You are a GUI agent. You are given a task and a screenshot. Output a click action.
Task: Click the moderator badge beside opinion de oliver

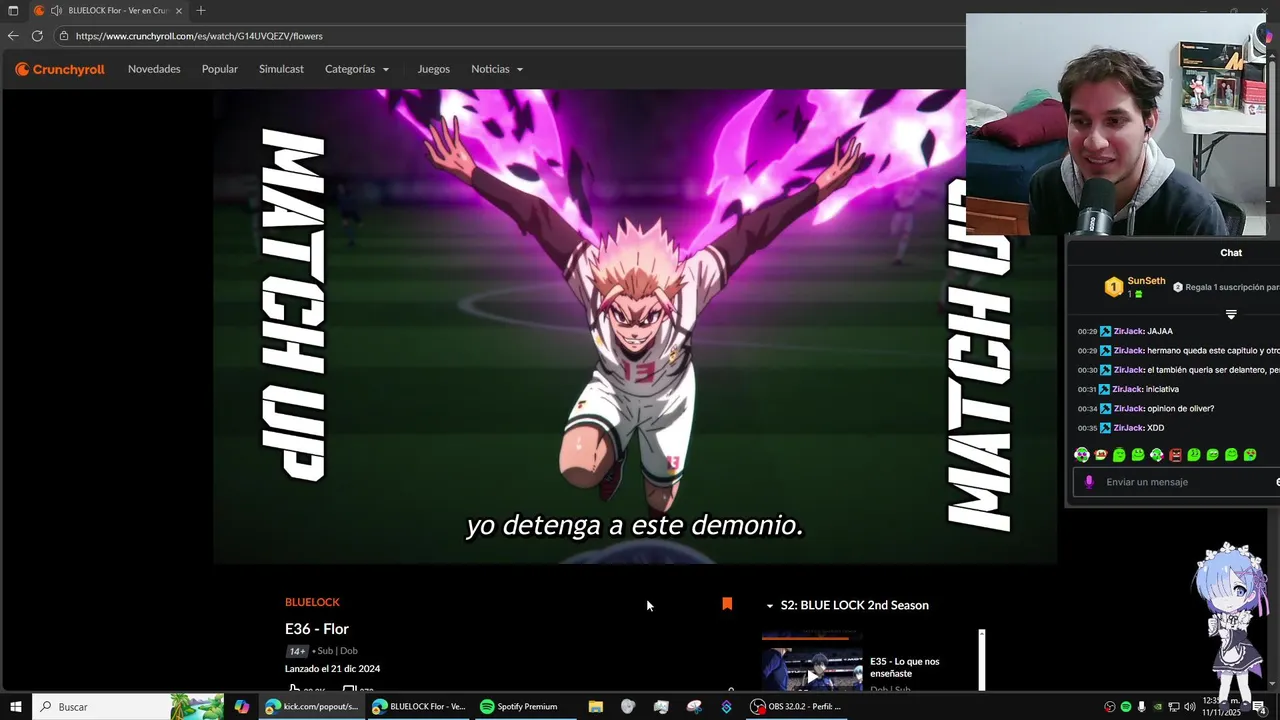click(1105, 409)
